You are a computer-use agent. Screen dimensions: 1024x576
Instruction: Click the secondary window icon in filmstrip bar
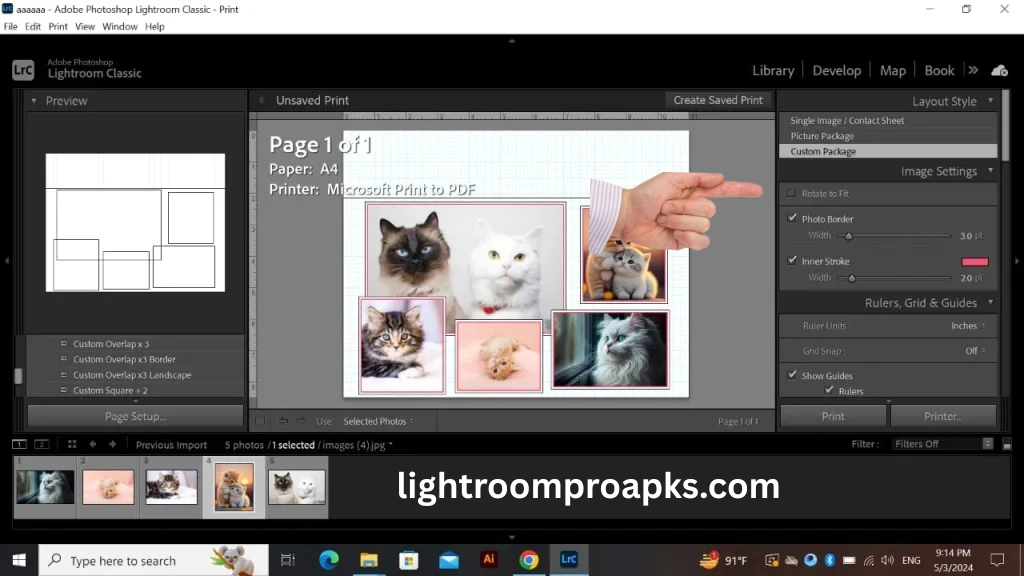(x=40, y=443)
